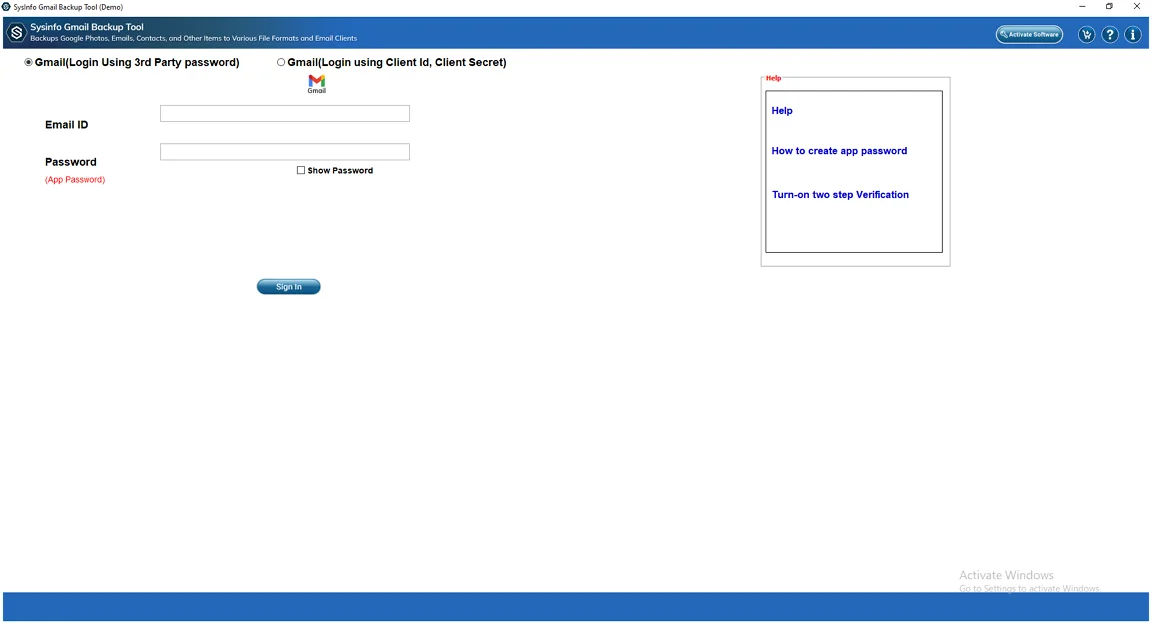Screen dimensions: 1152x623
Task: Click the red Help panel header label
Action: [774, 77]
